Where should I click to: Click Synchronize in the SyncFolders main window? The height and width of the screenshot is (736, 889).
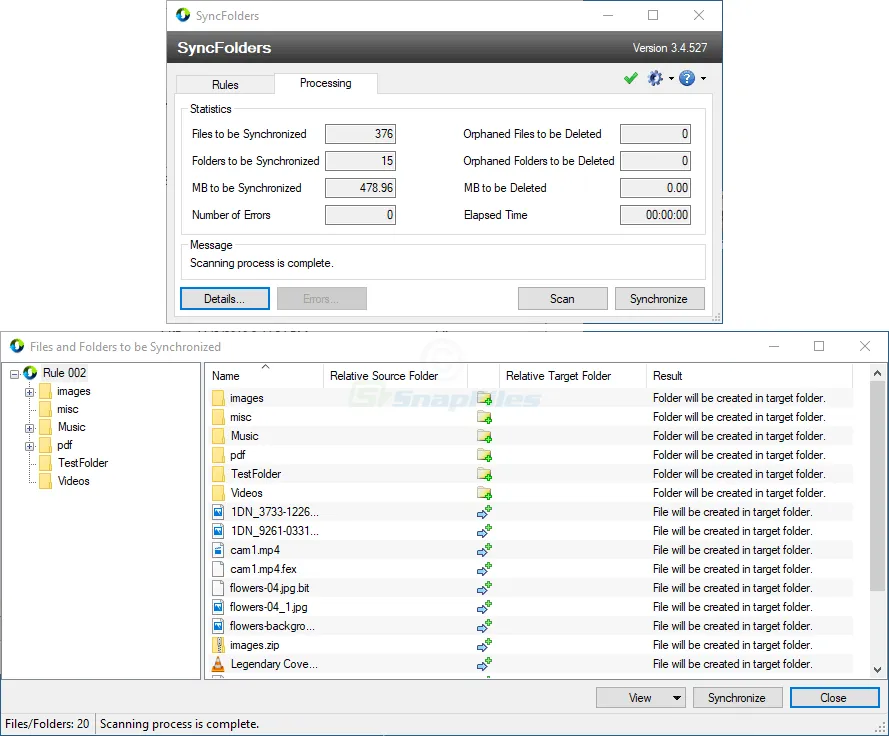pos(659,299)
